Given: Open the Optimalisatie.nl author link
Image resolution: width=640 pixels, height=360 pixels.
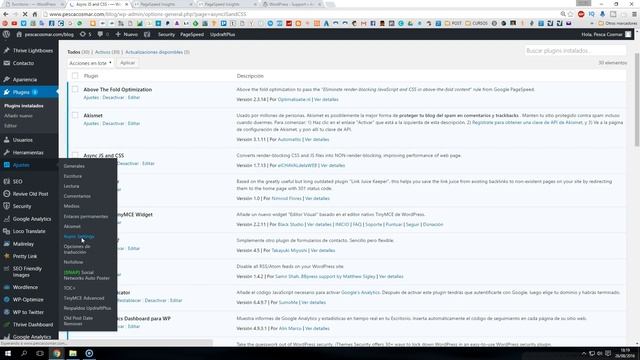Looking at the screenshot, I should [294, 100].
